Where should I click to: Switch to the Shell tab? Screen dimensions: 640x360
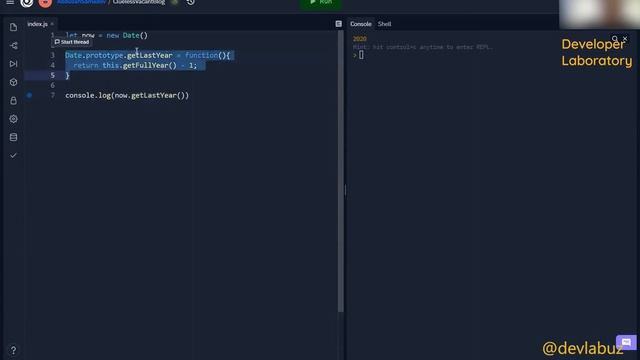[384, 24]
